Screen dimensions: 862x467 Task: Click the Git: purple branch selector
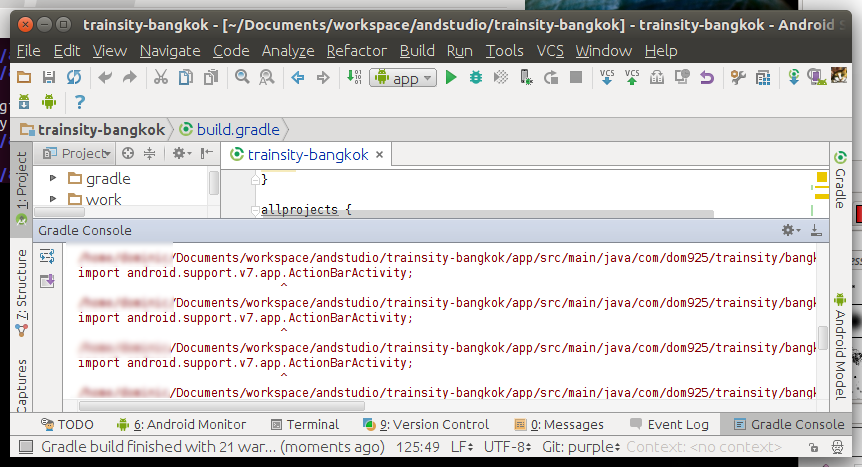[581, 447]
